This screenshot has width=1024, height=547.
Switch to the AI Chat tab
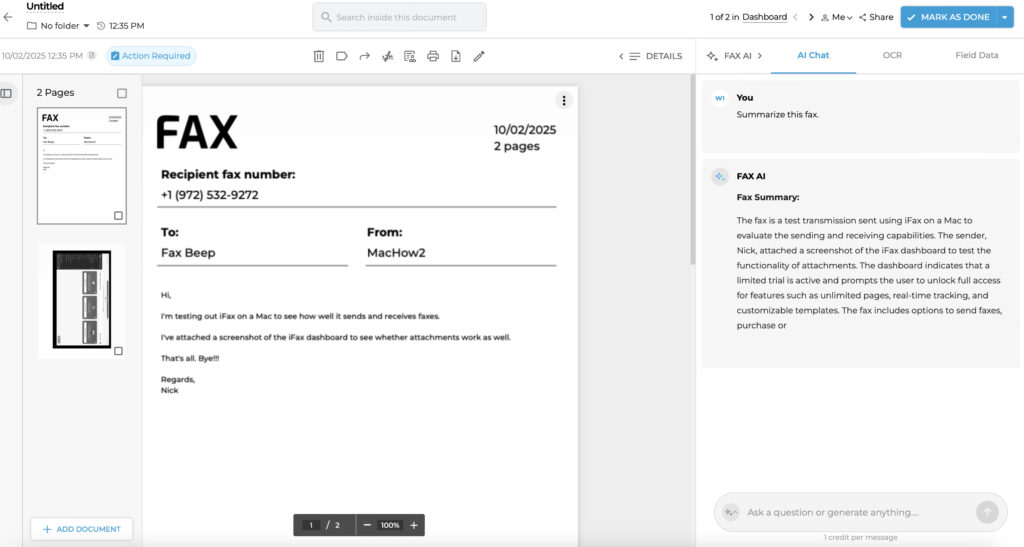[x=813, y=55]
